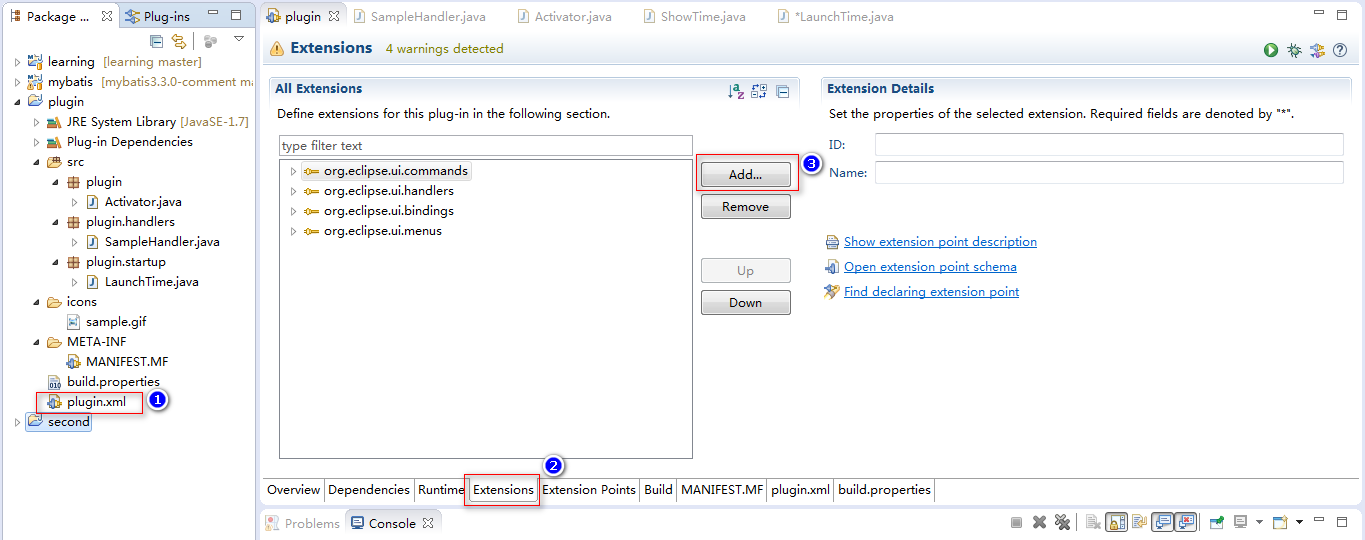Open help via question mark icon

tap(1339, 50)
